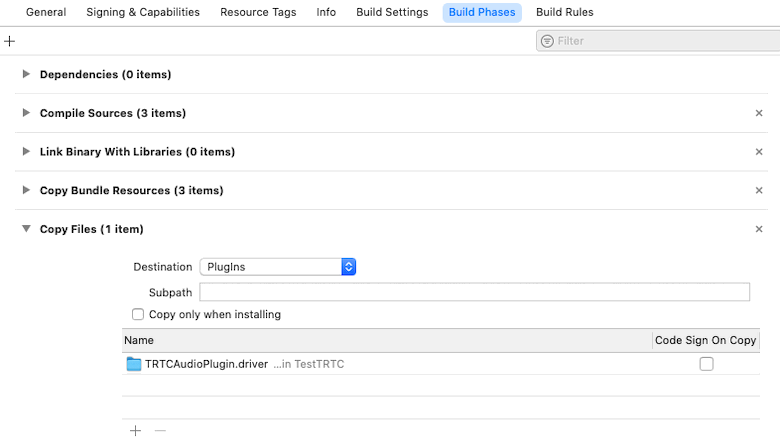Remove the Compile Sources phase
Screen dimensions: 780x444
759,114
